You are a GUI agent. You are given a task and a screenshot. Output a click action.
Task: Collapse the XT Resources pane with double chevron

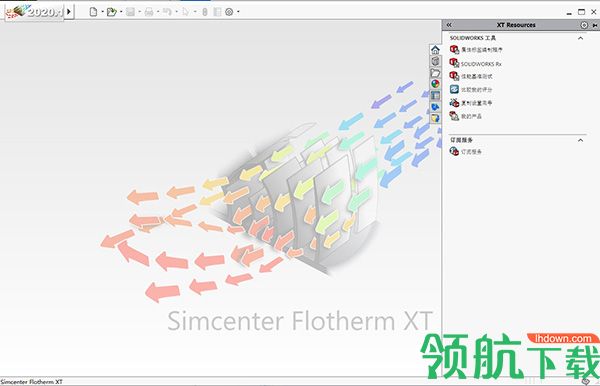(x=449, y=25)
